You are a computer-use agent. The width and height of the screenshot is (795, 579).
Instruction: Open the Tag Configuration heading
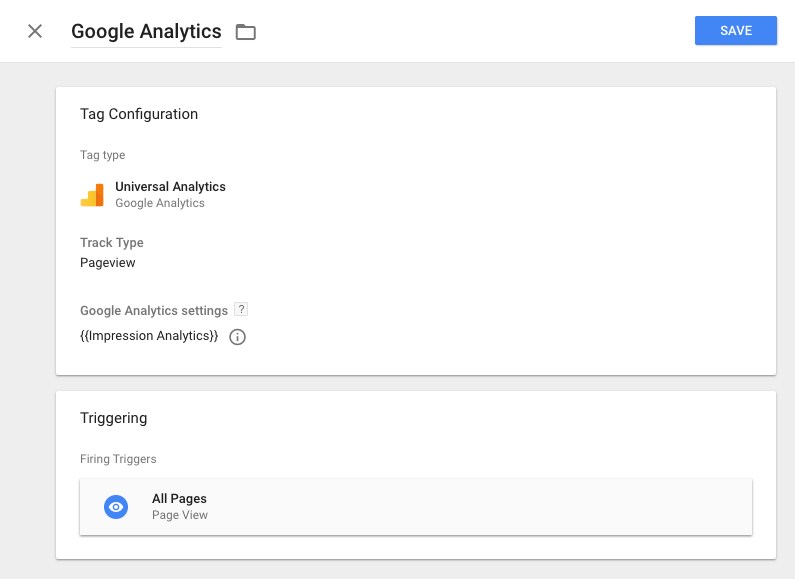[139, 114]
